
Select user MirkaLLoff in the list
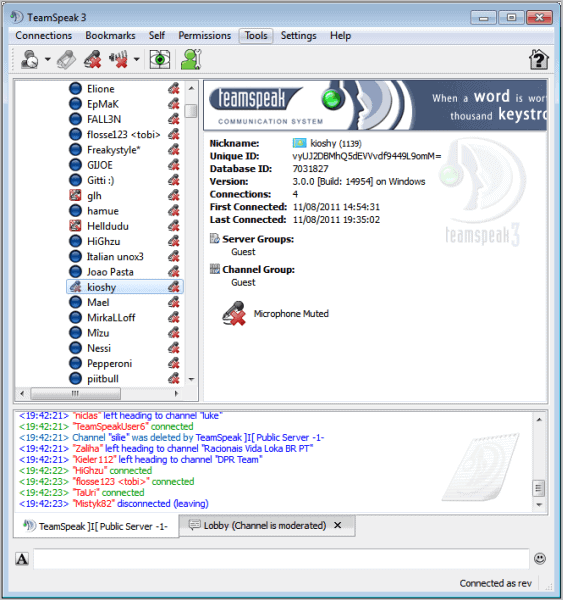pos(111,318)
